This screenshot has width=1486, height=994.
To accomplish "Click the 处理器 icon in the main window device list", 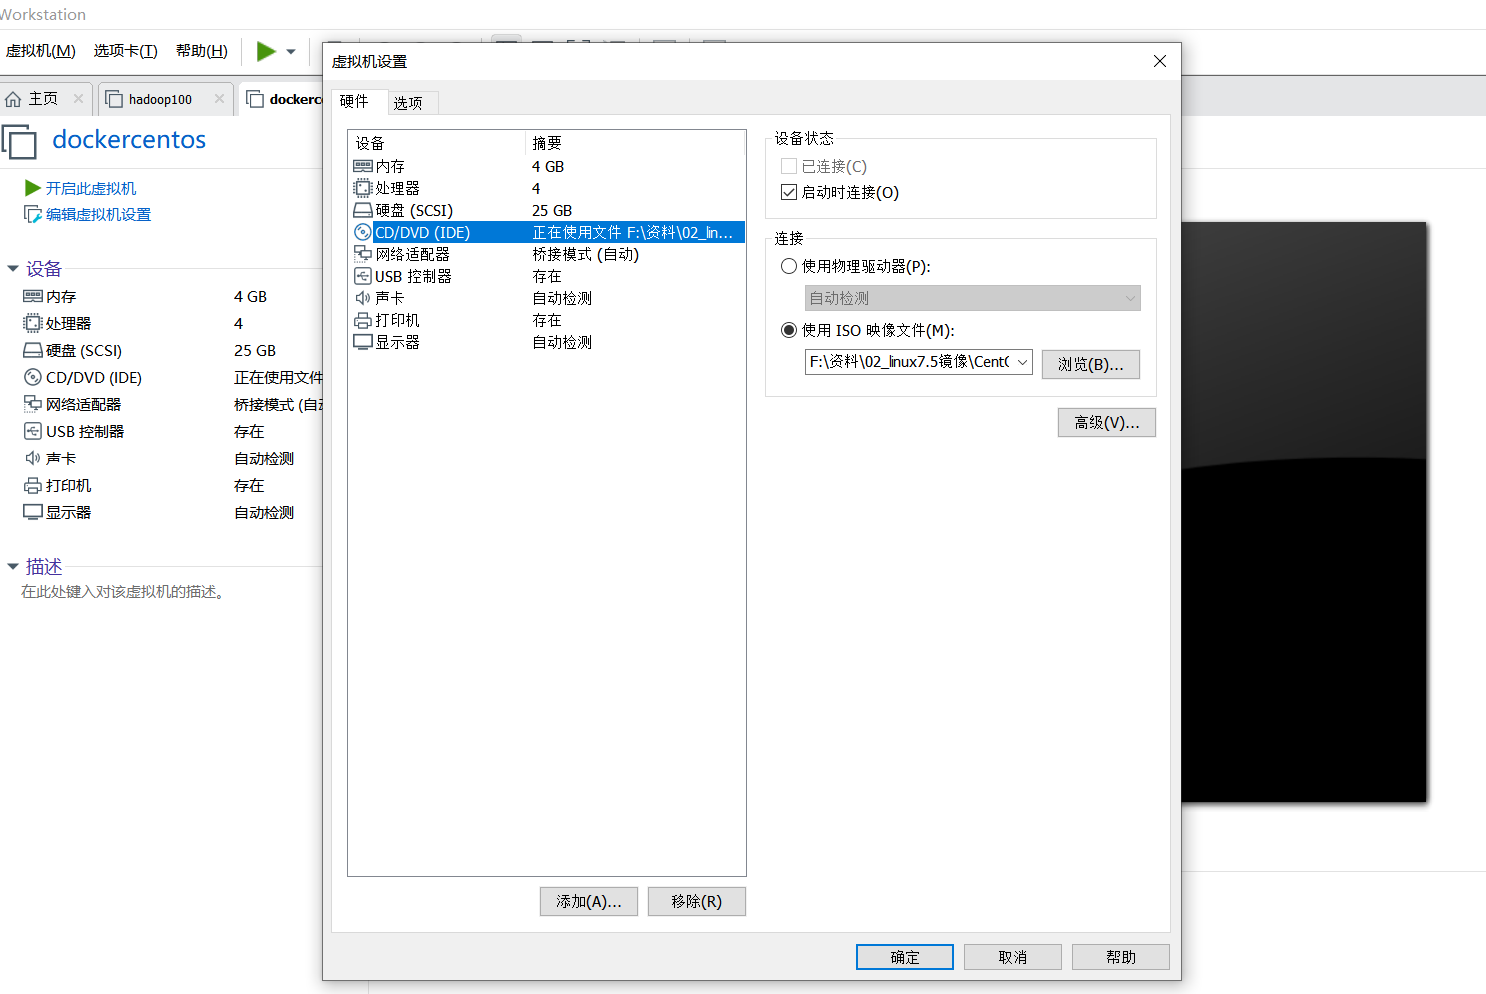I will coord(33,323).
